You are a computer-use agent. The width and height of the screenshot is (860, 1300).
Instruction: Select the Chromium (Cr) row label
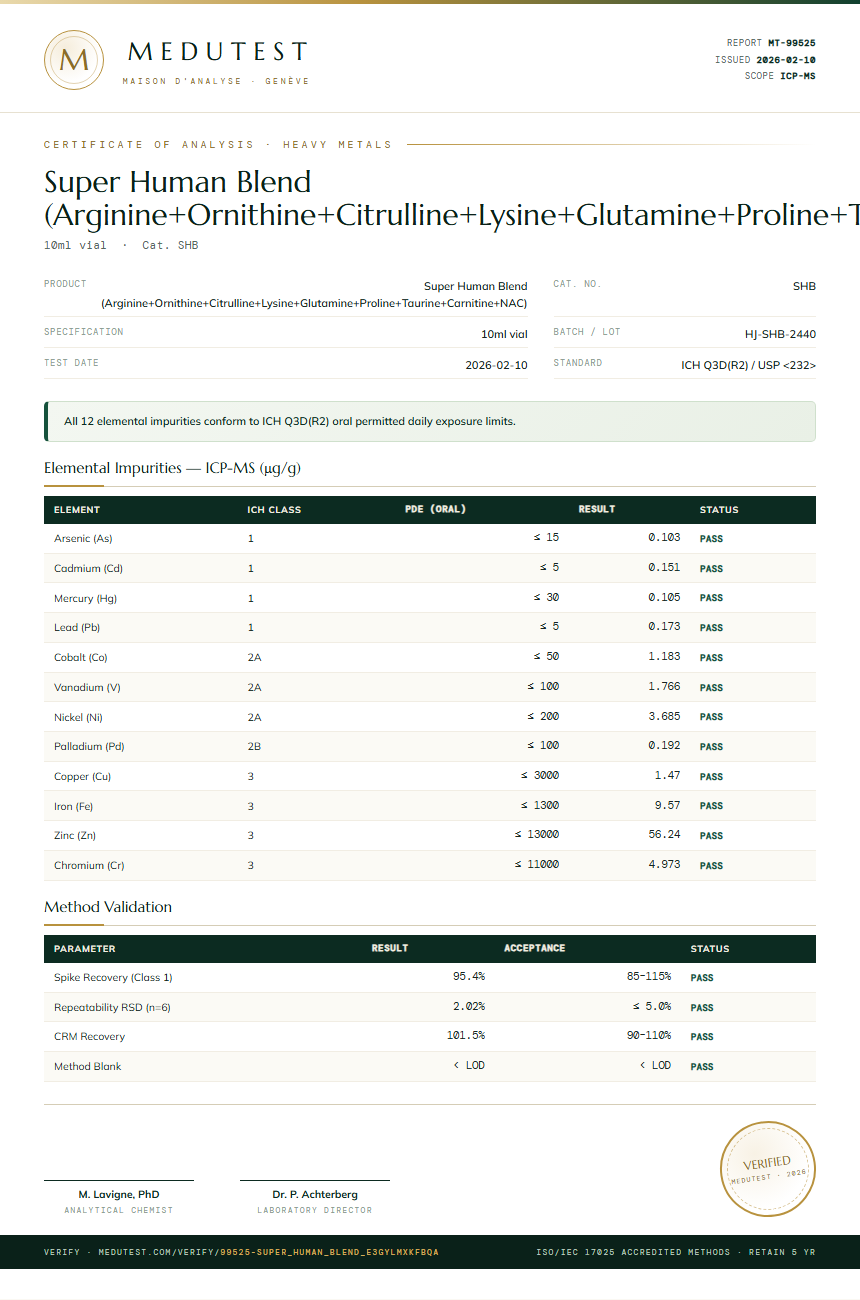[x=89, y=865]
